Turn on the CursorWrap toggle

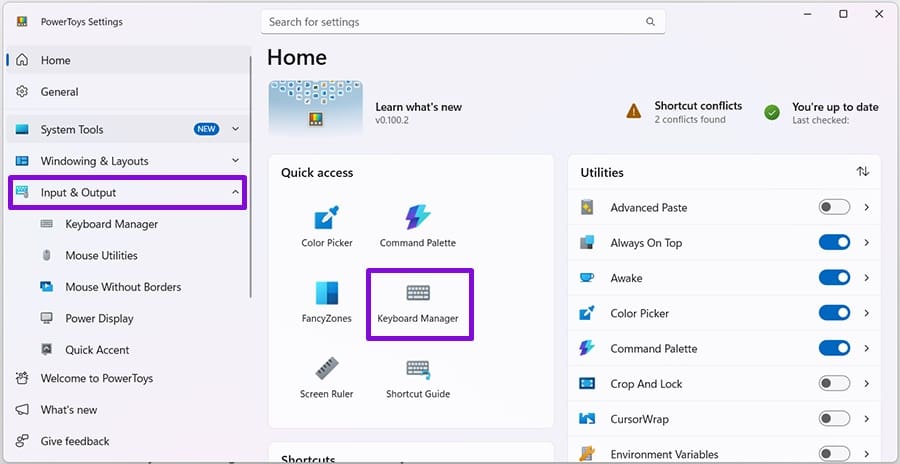pyautogui.click(x=834, y=419)
